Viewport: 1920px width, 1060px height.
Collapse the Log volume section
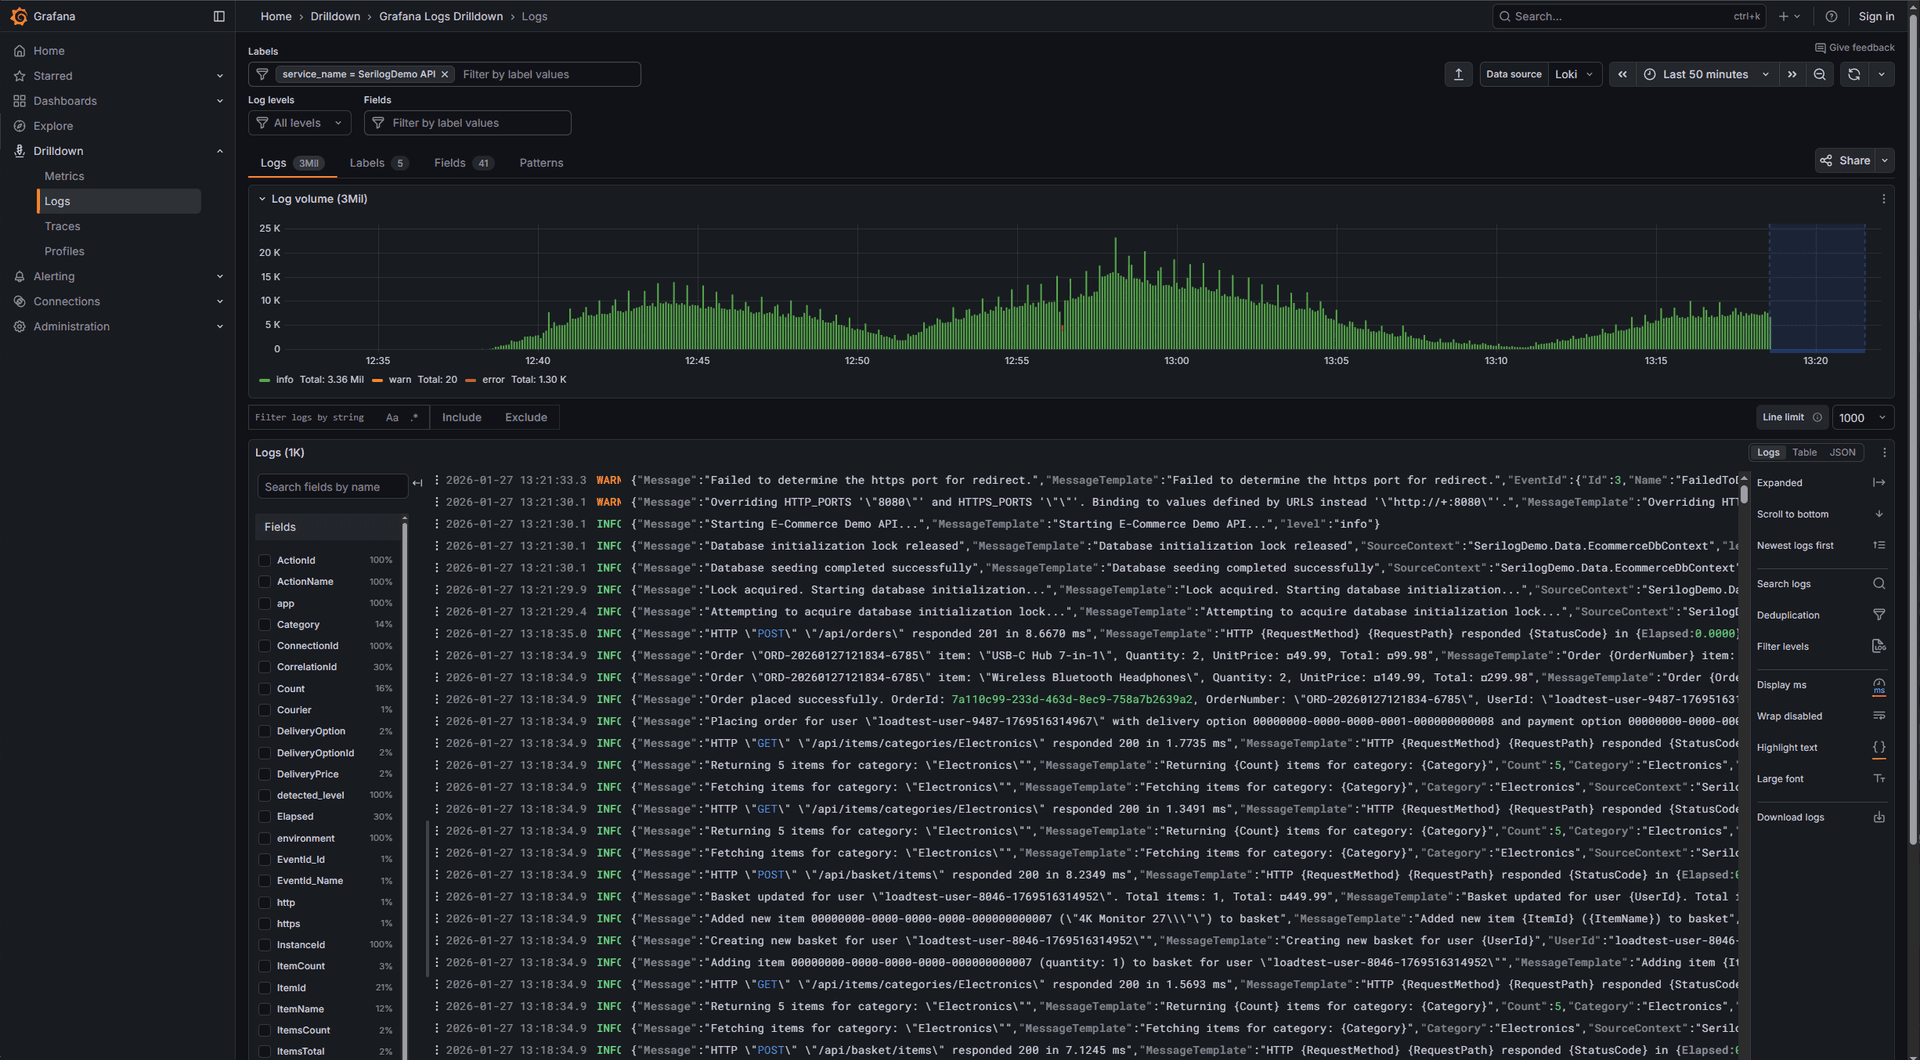[x=262, y=198]
